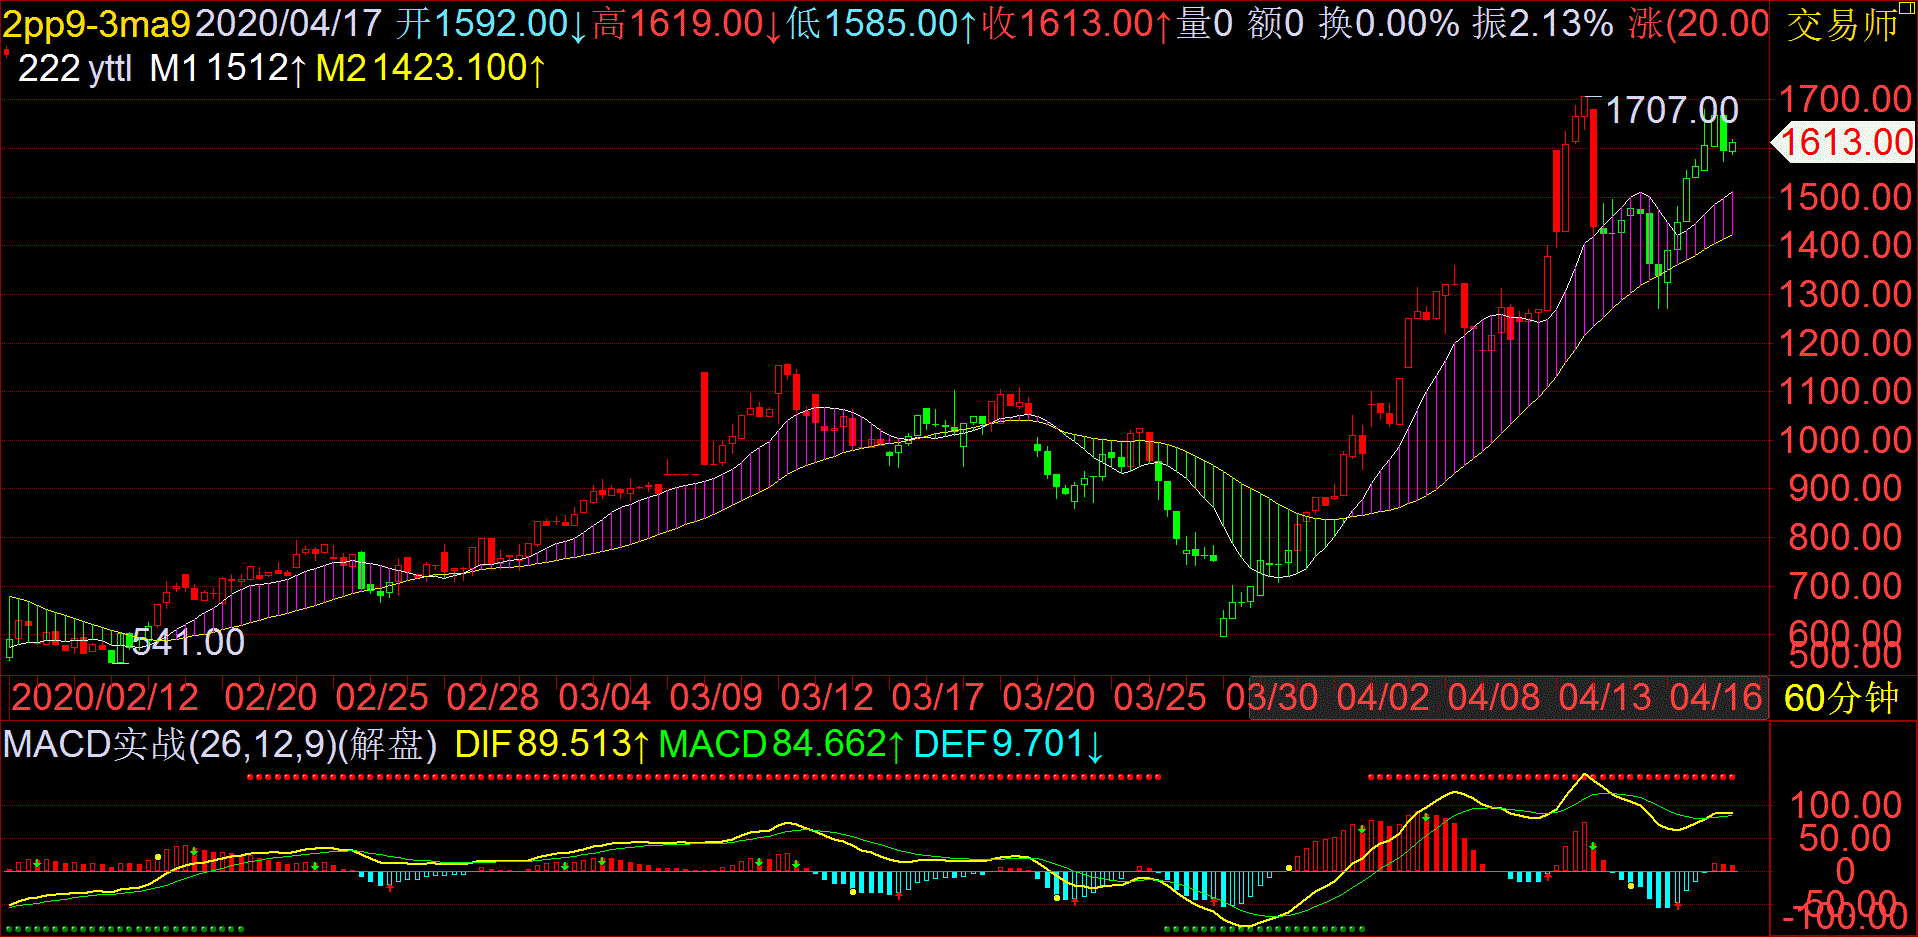Click the 800.00 price axis label
1918x937 pixels.
pos(1845,537)
